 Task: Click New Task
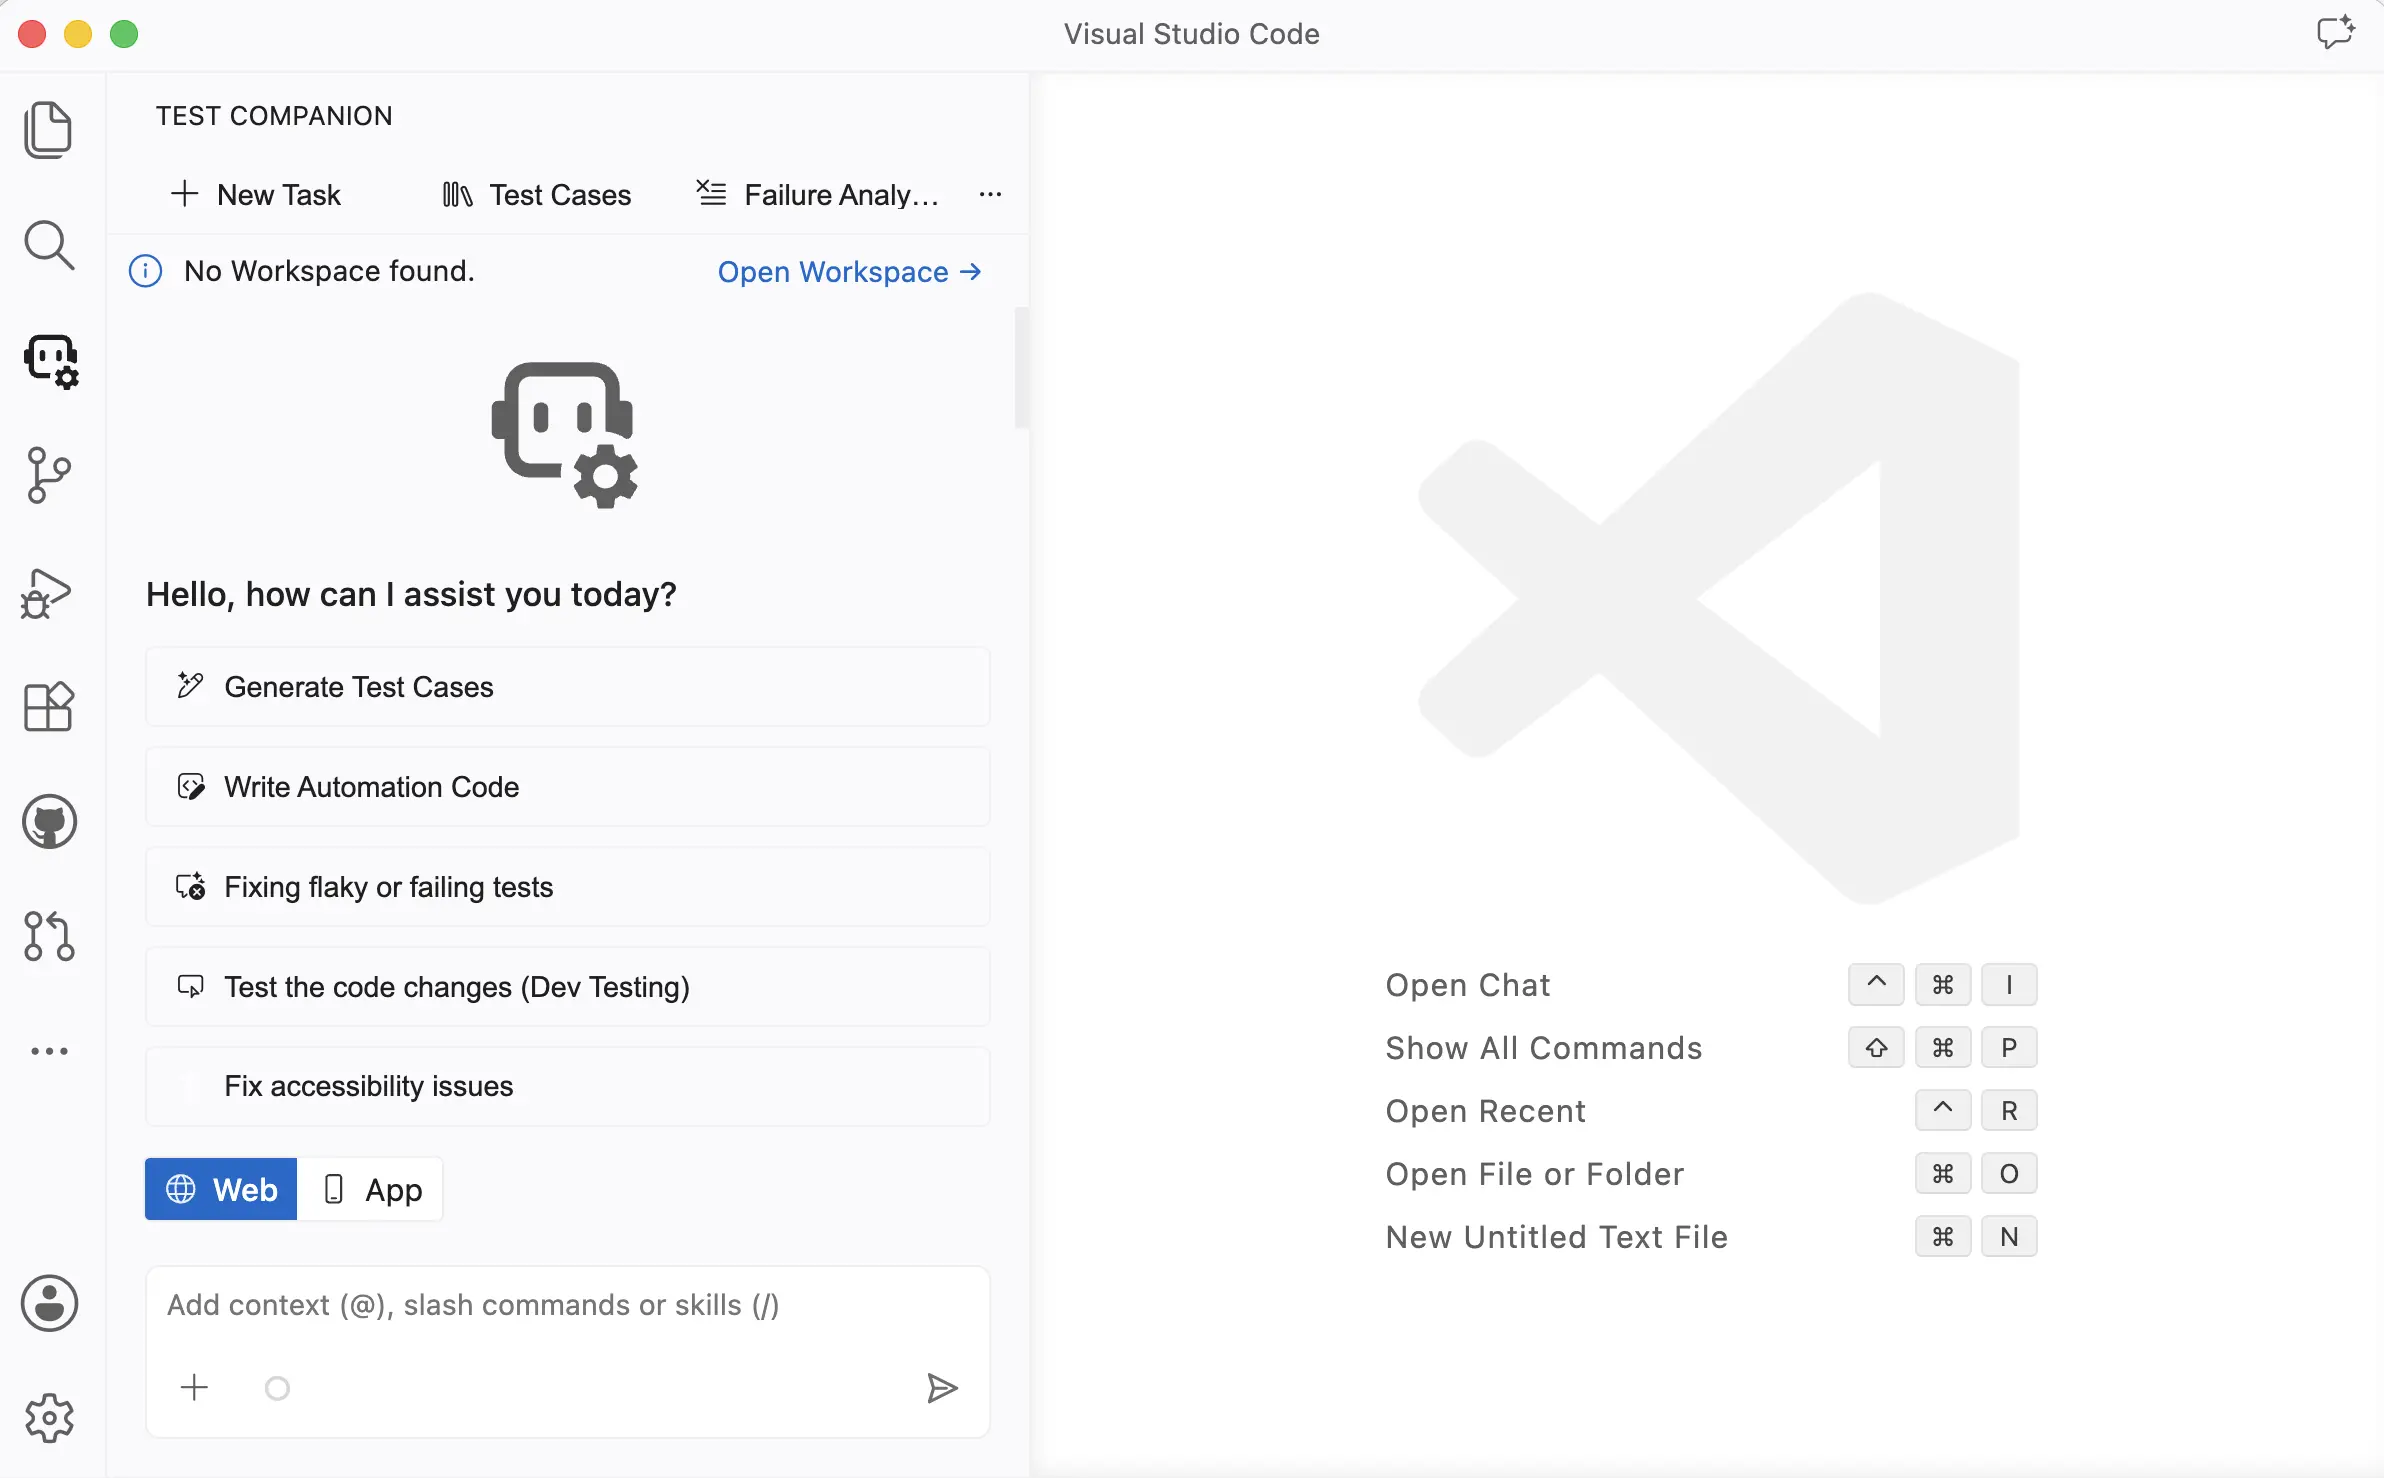[x=256, y=194]
